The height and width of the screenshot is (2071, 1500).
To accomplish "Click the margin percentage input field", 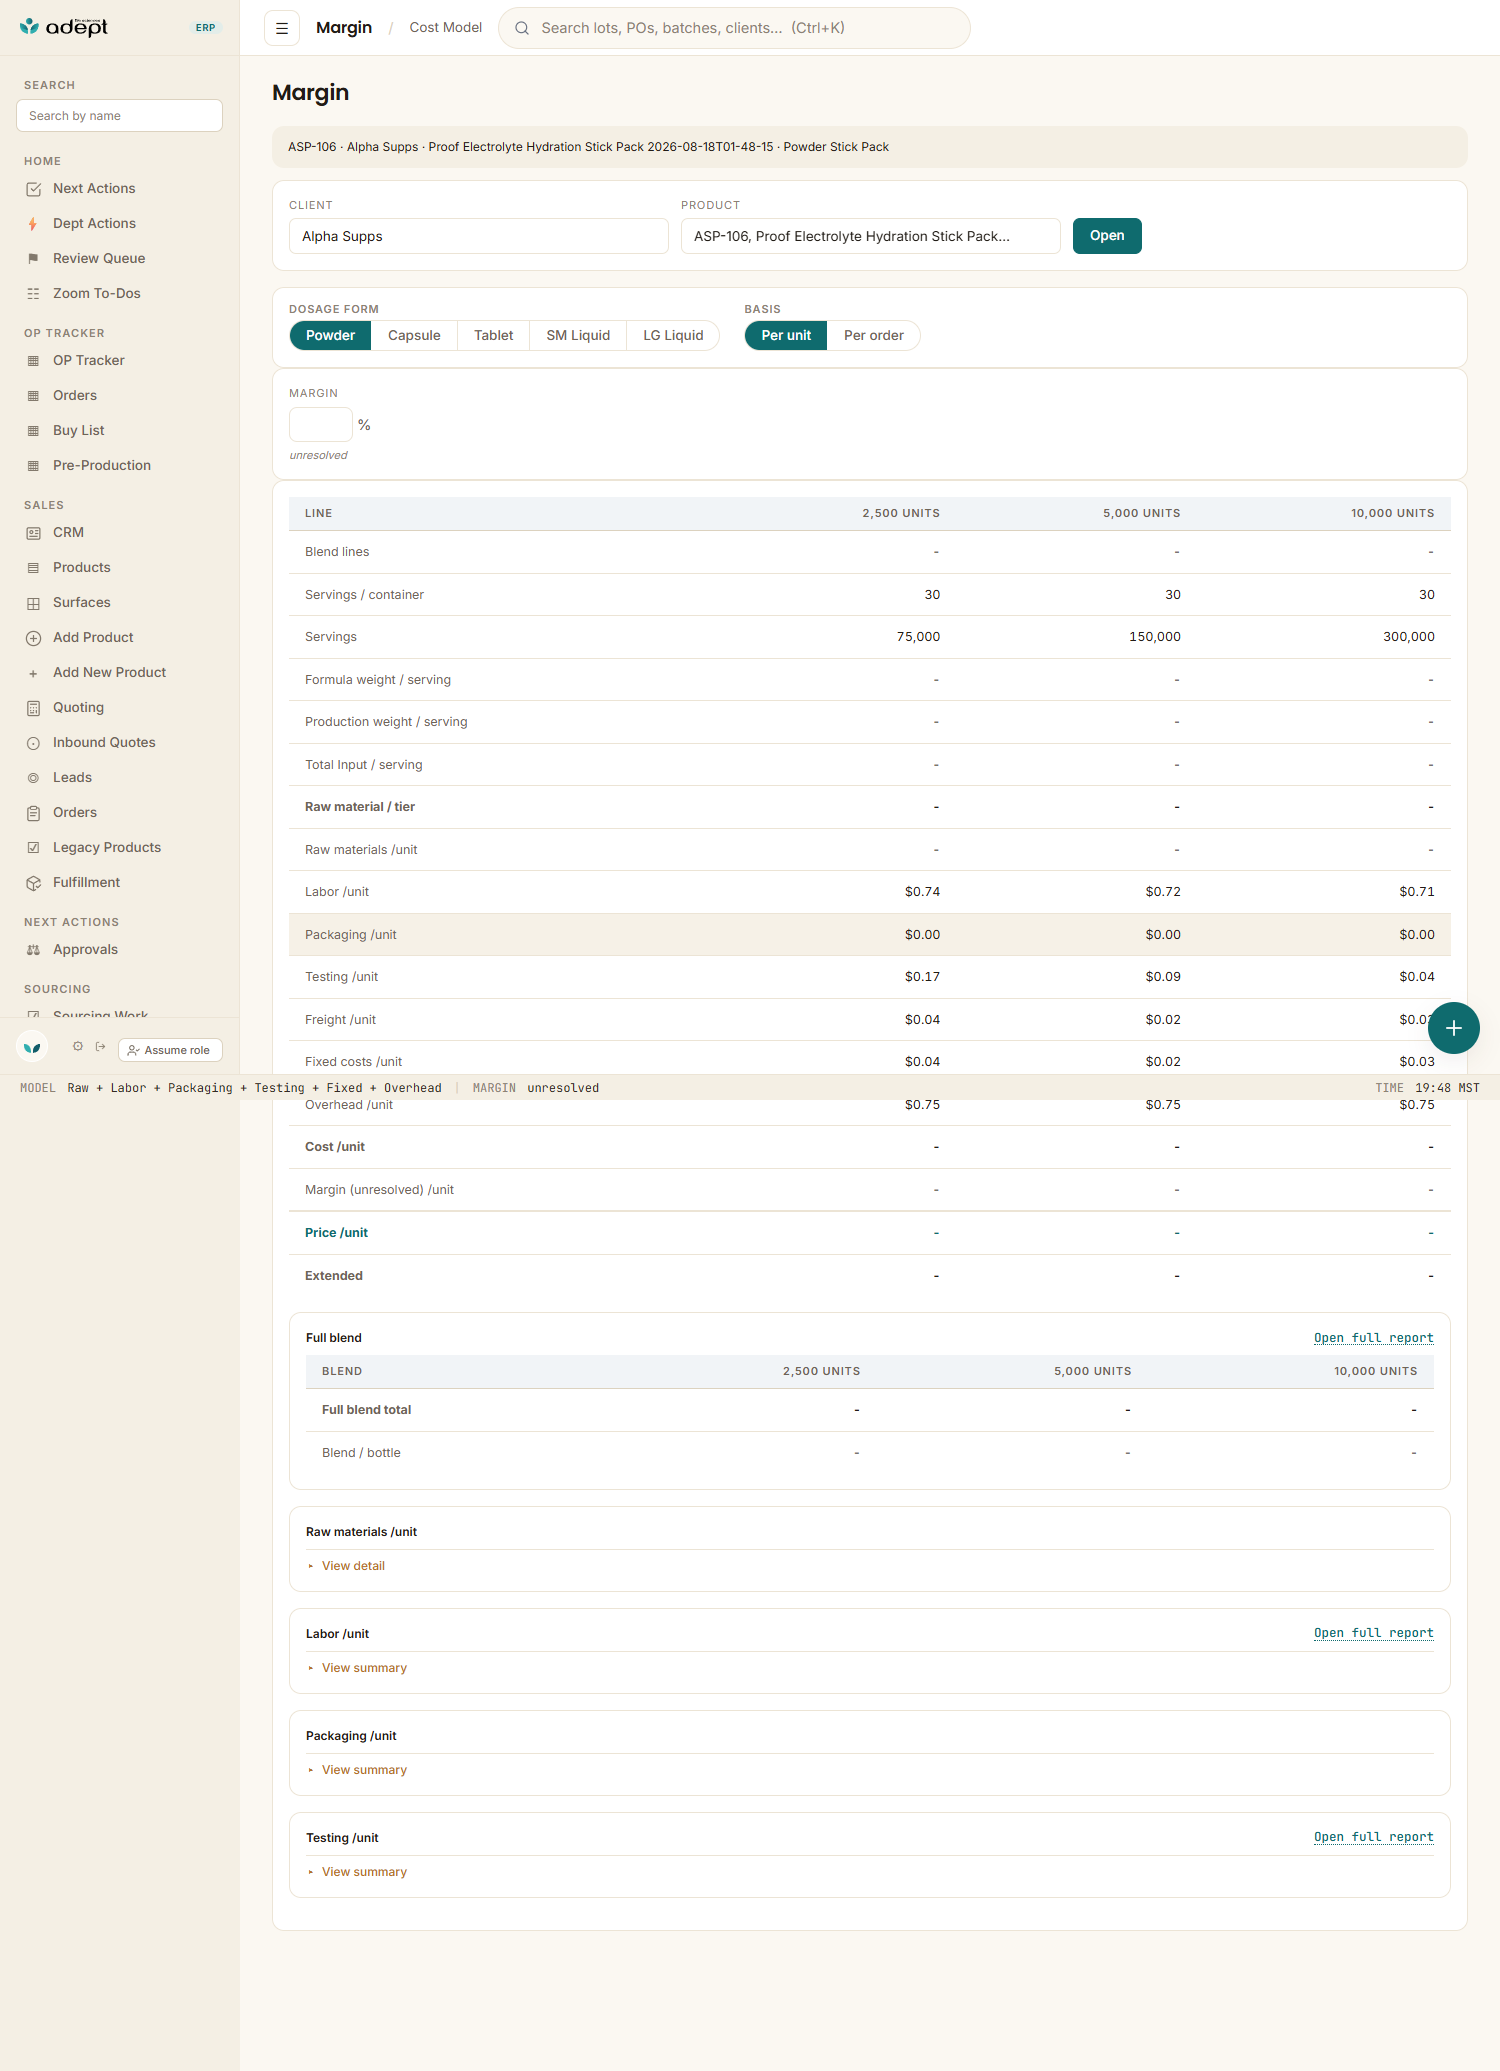I will pyautogui.click(x=321, y=425).
